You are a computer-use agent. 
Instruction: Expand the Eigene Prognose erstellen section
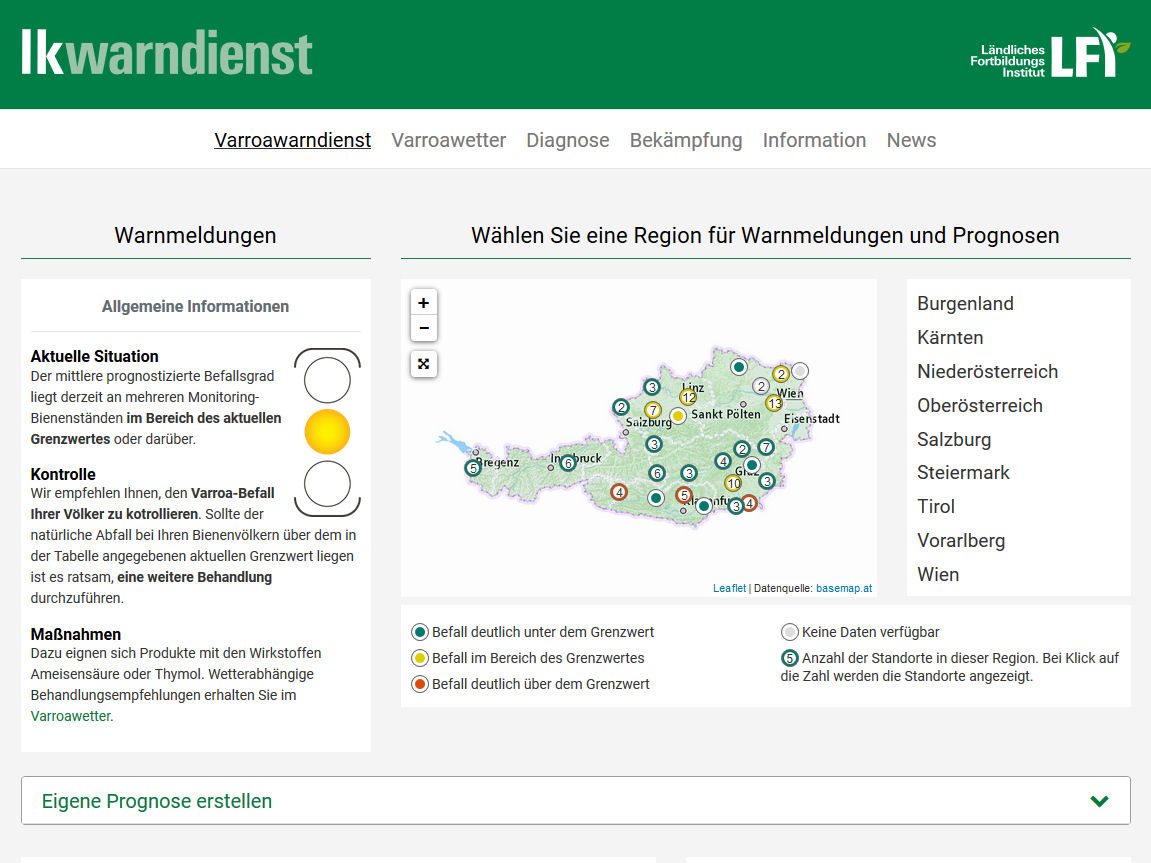click(157, 801)
